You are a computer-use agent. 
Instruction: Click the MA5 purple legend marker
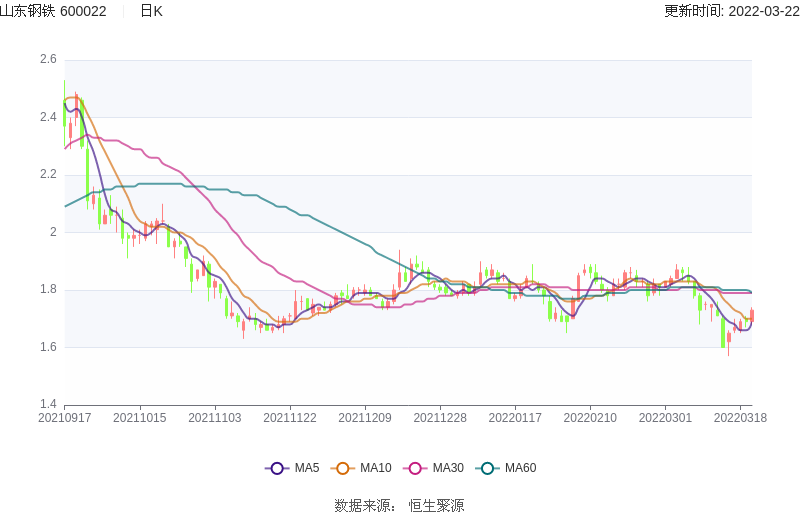click(x=277, y=468)
